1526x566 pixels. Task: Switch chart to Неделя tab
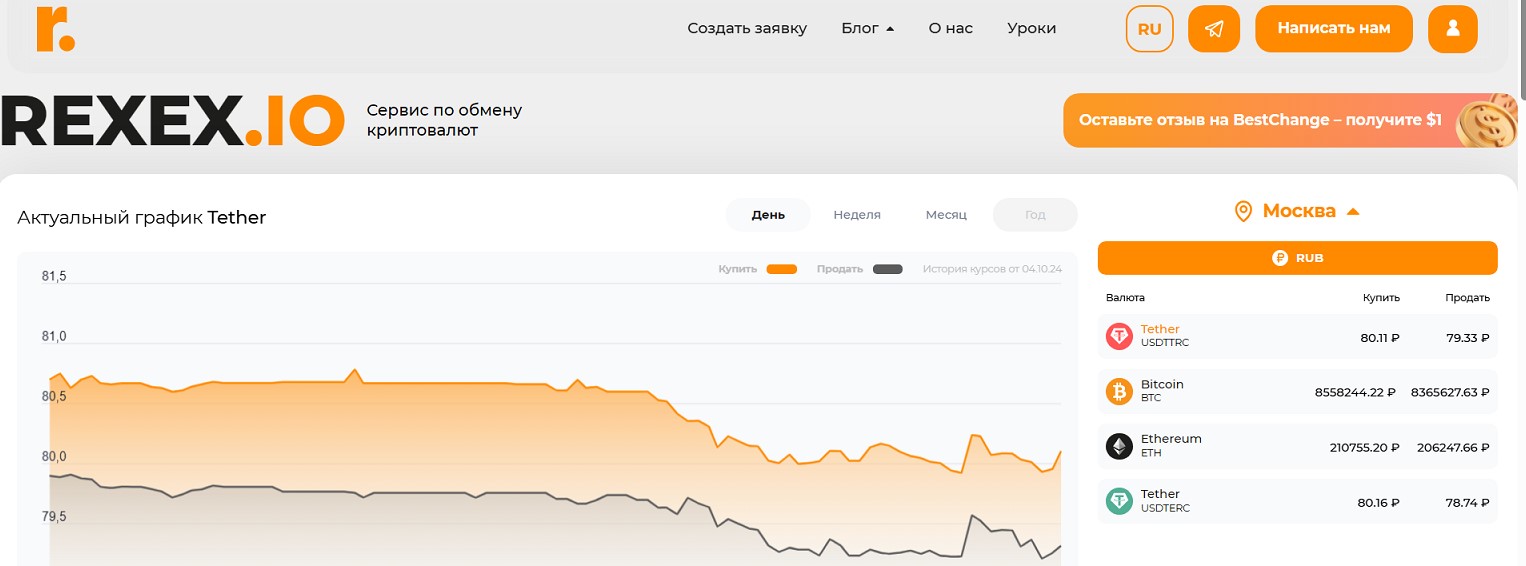pyautogui.click(x=857, y=215)
